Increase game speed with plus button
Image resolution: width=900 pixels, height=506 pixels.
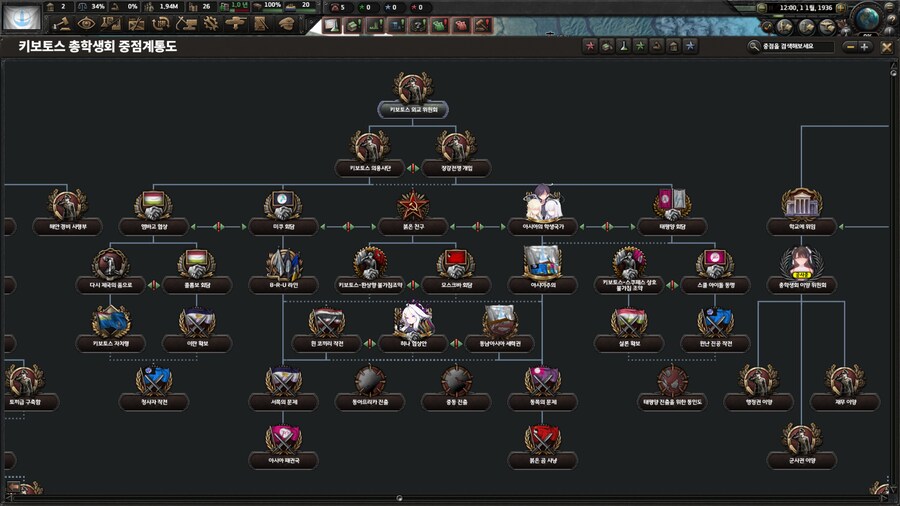(x=841, y=9)
